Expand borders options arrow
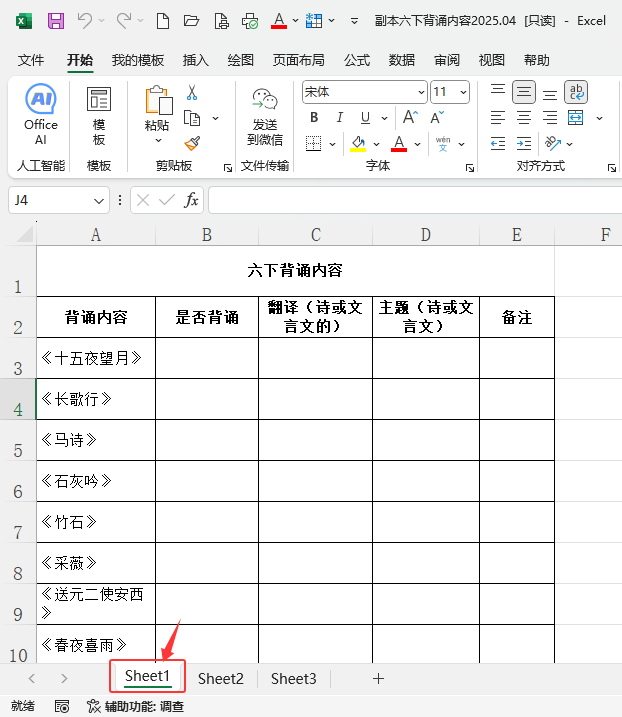This screenshot has height=717, width=622. [x=332, y=144]
